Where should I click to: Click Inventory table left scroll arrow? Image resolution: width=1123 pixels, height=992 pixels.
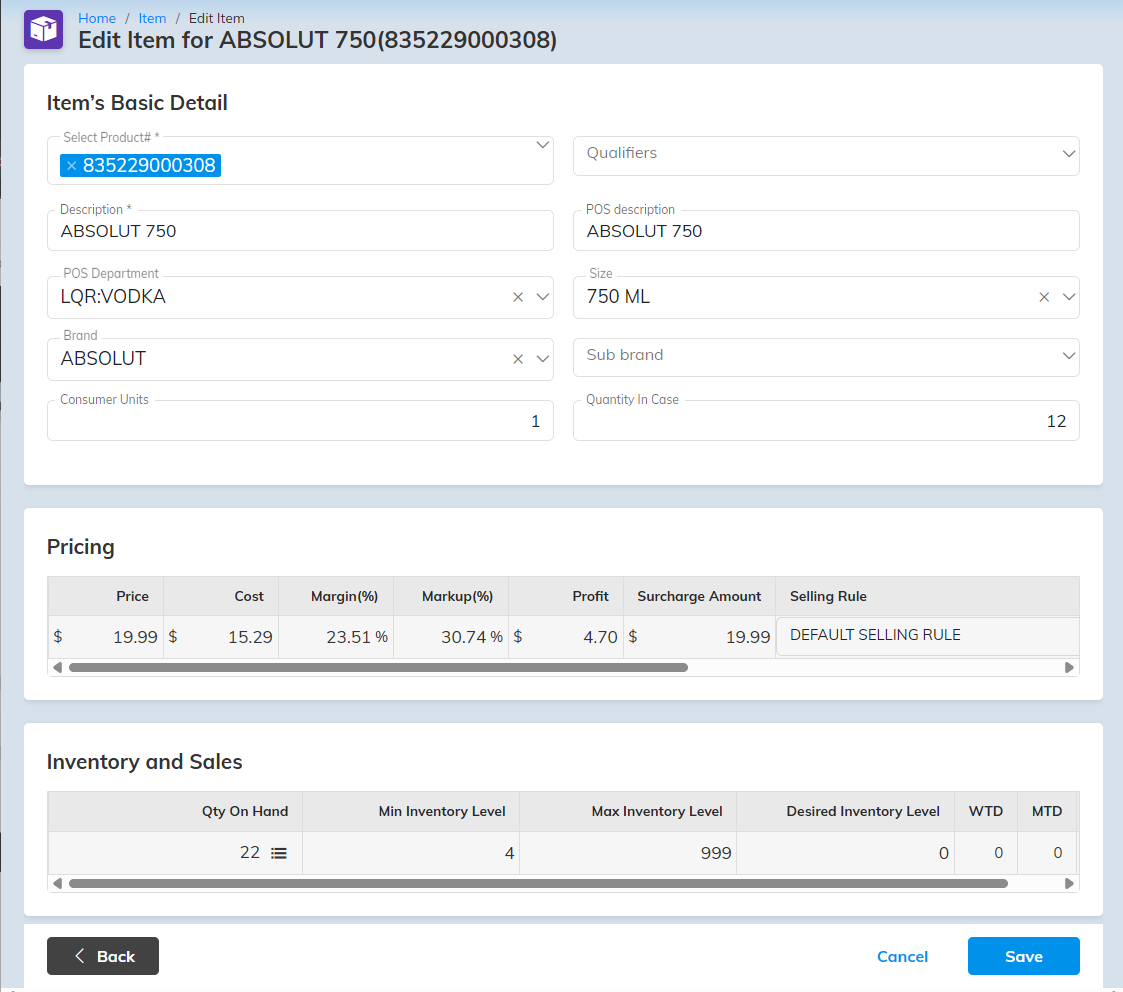[x=57, y=883]
